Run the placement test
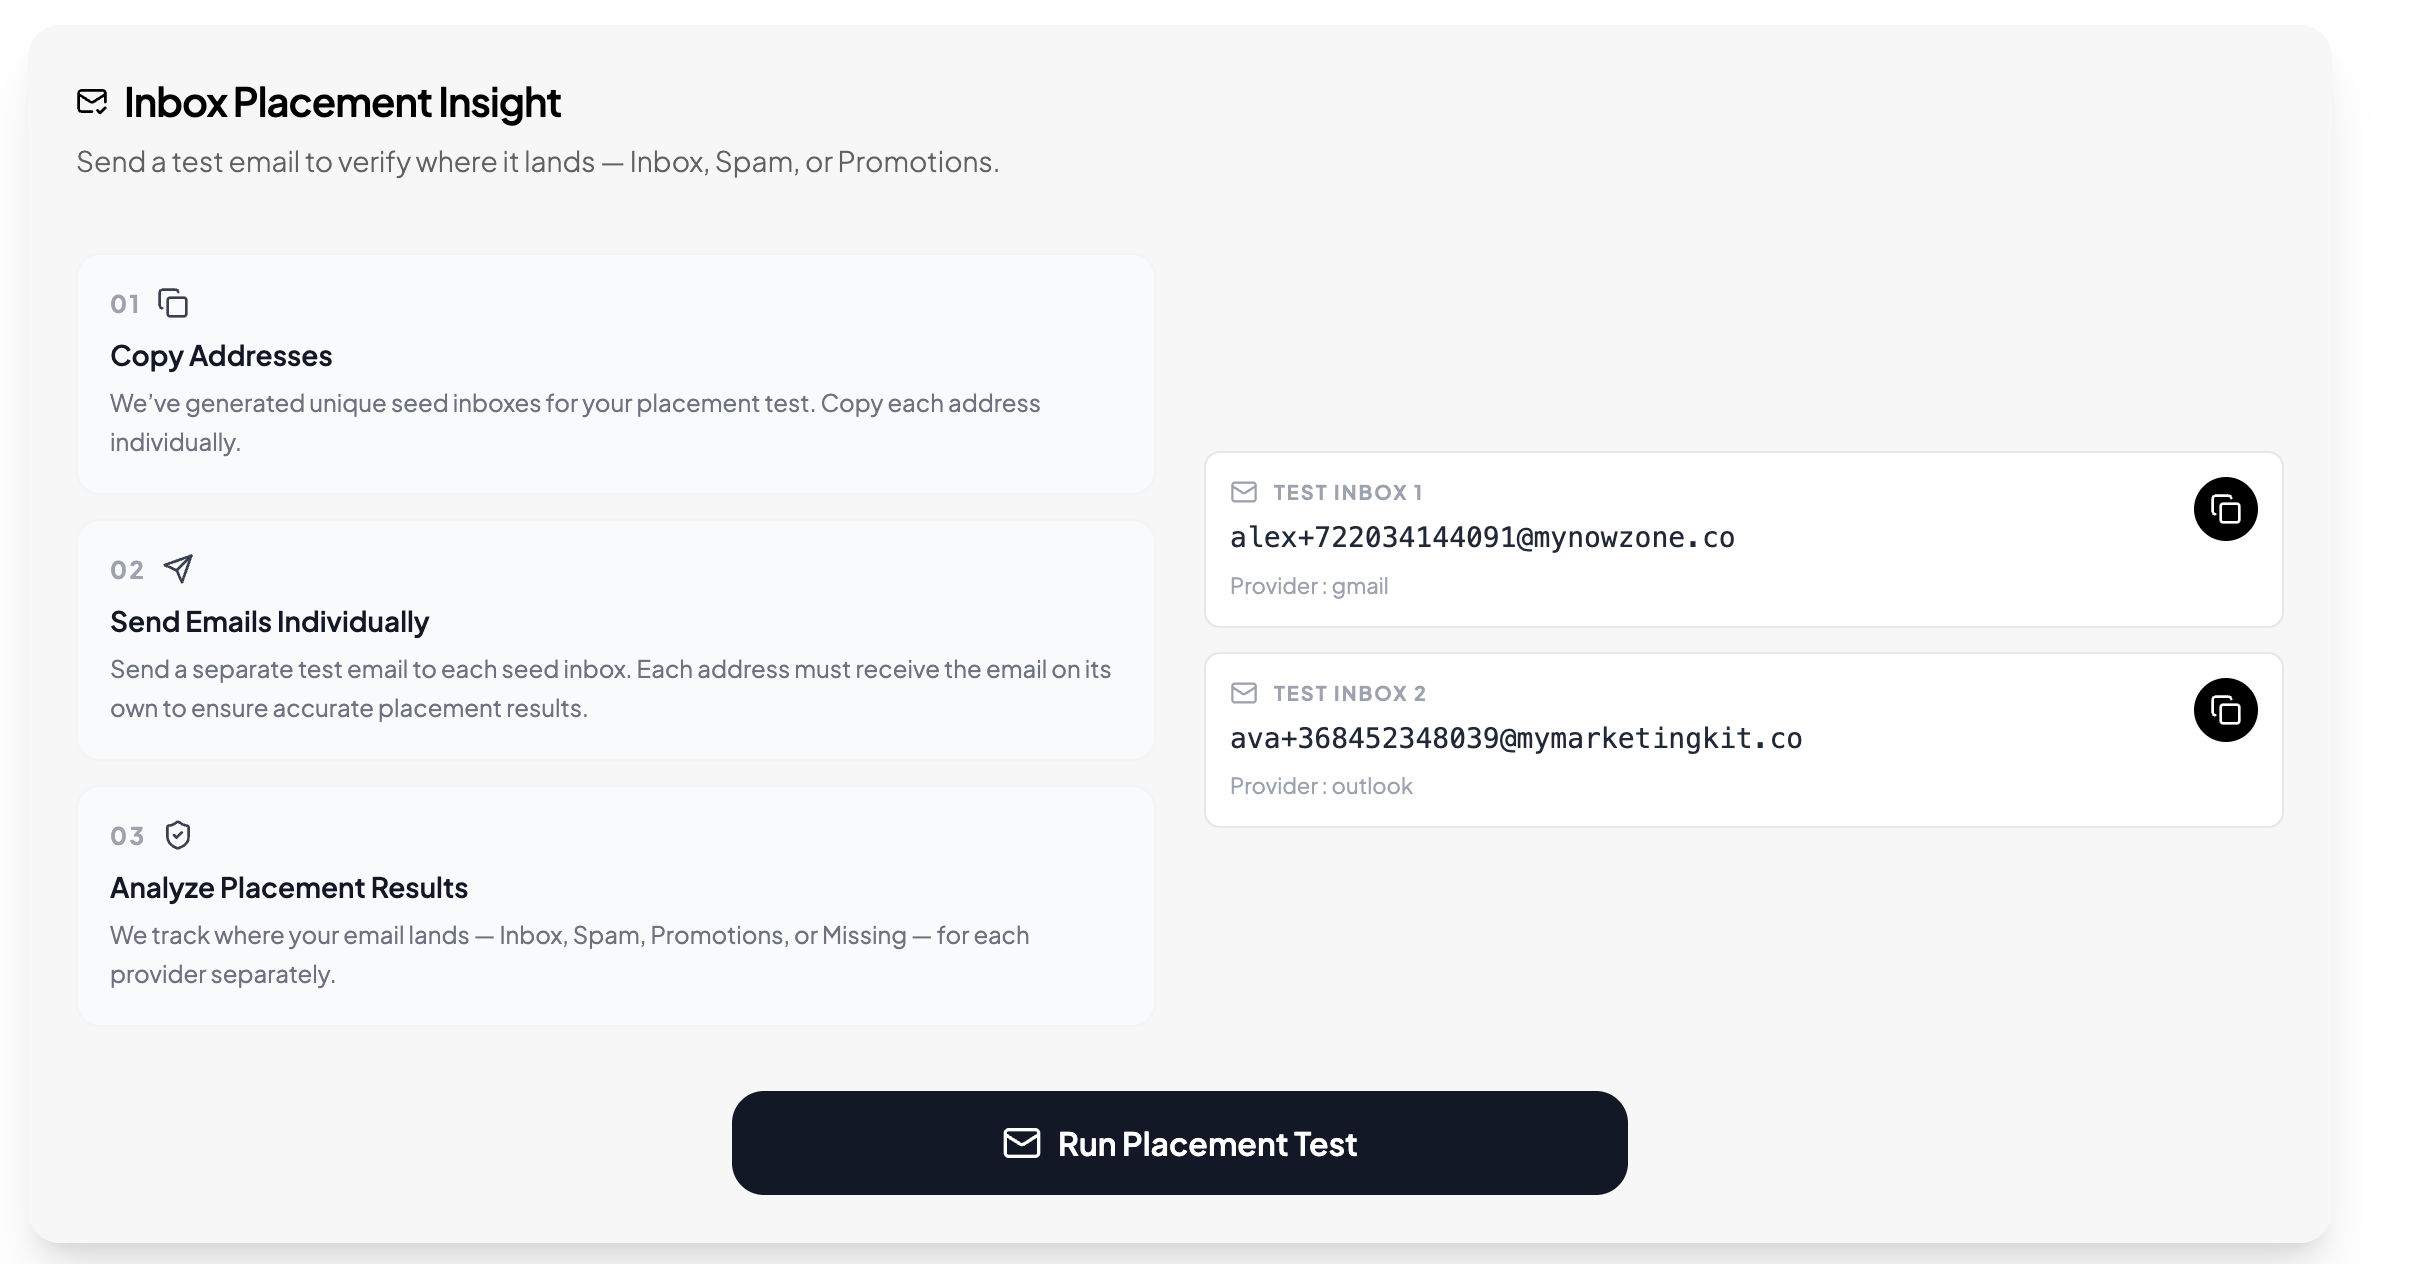This screenshot has width=2416, height=1264. point(1180,1143)
